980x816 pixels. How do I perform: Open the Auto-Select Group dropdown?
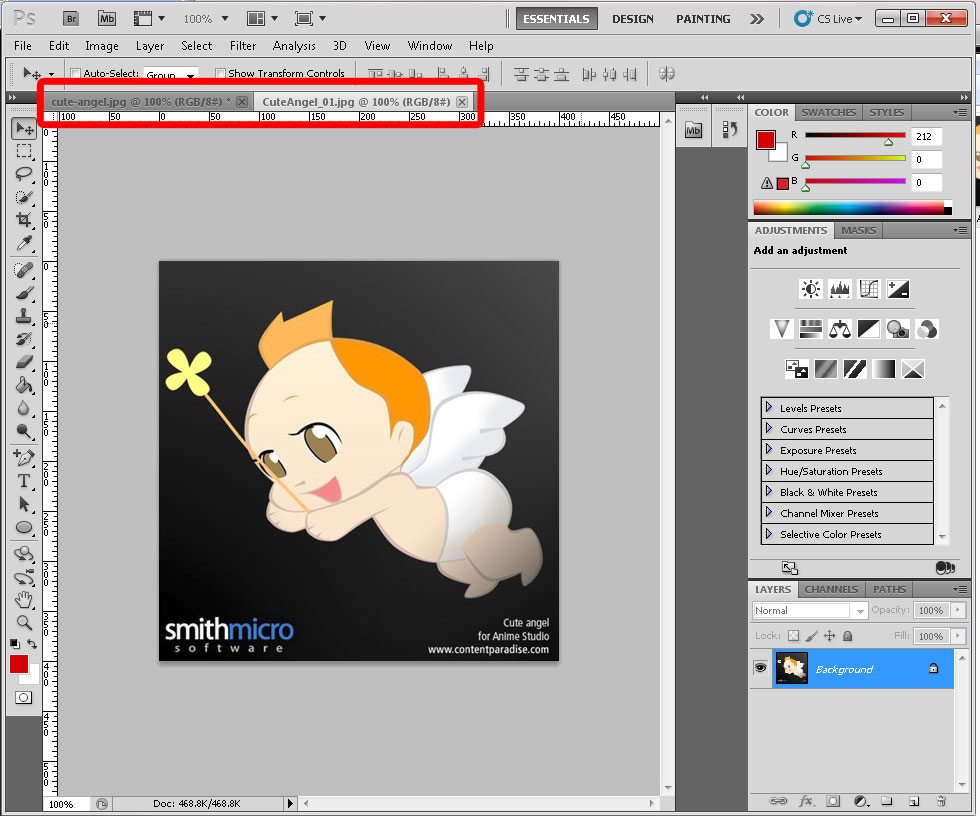point(171,75)
